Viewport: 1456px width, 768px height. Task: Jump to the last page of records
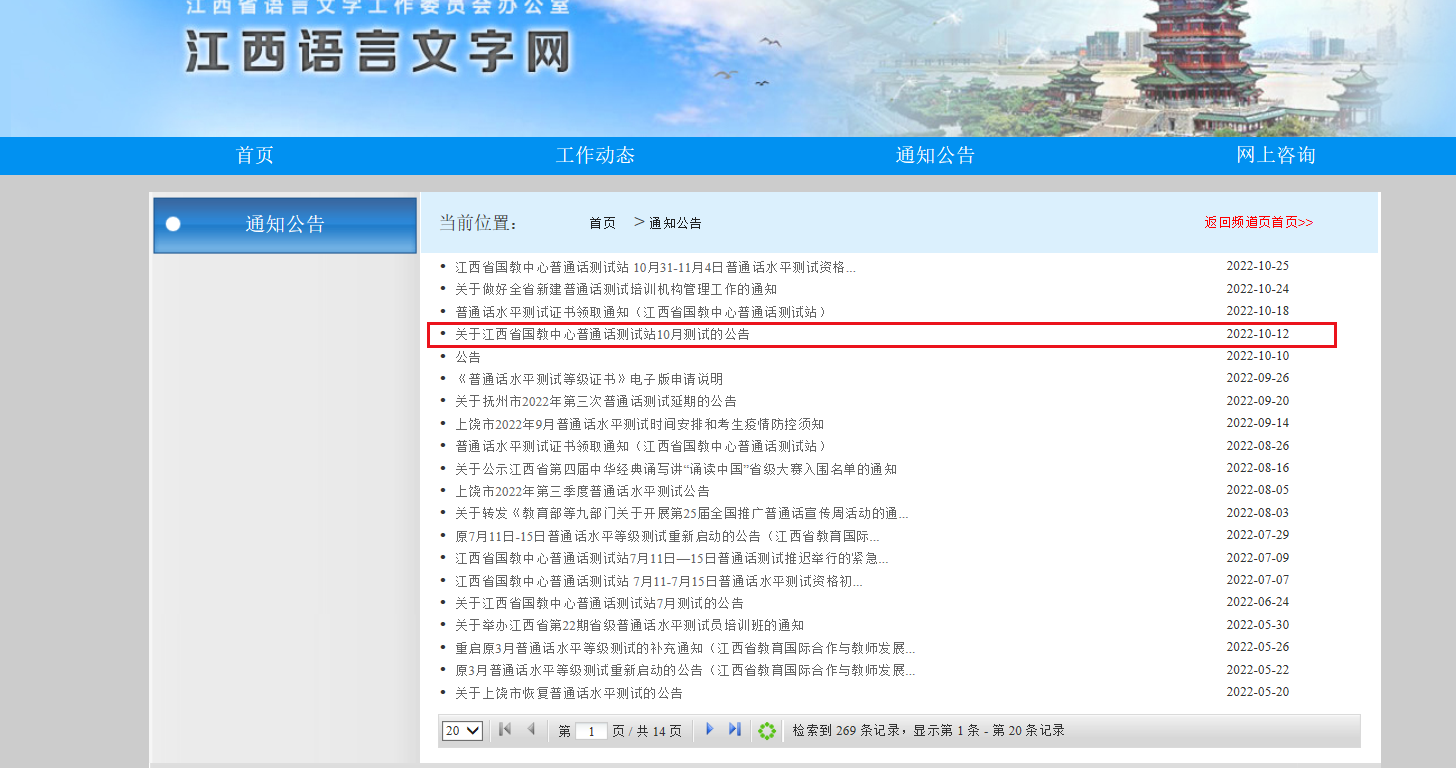pos(735,730)
